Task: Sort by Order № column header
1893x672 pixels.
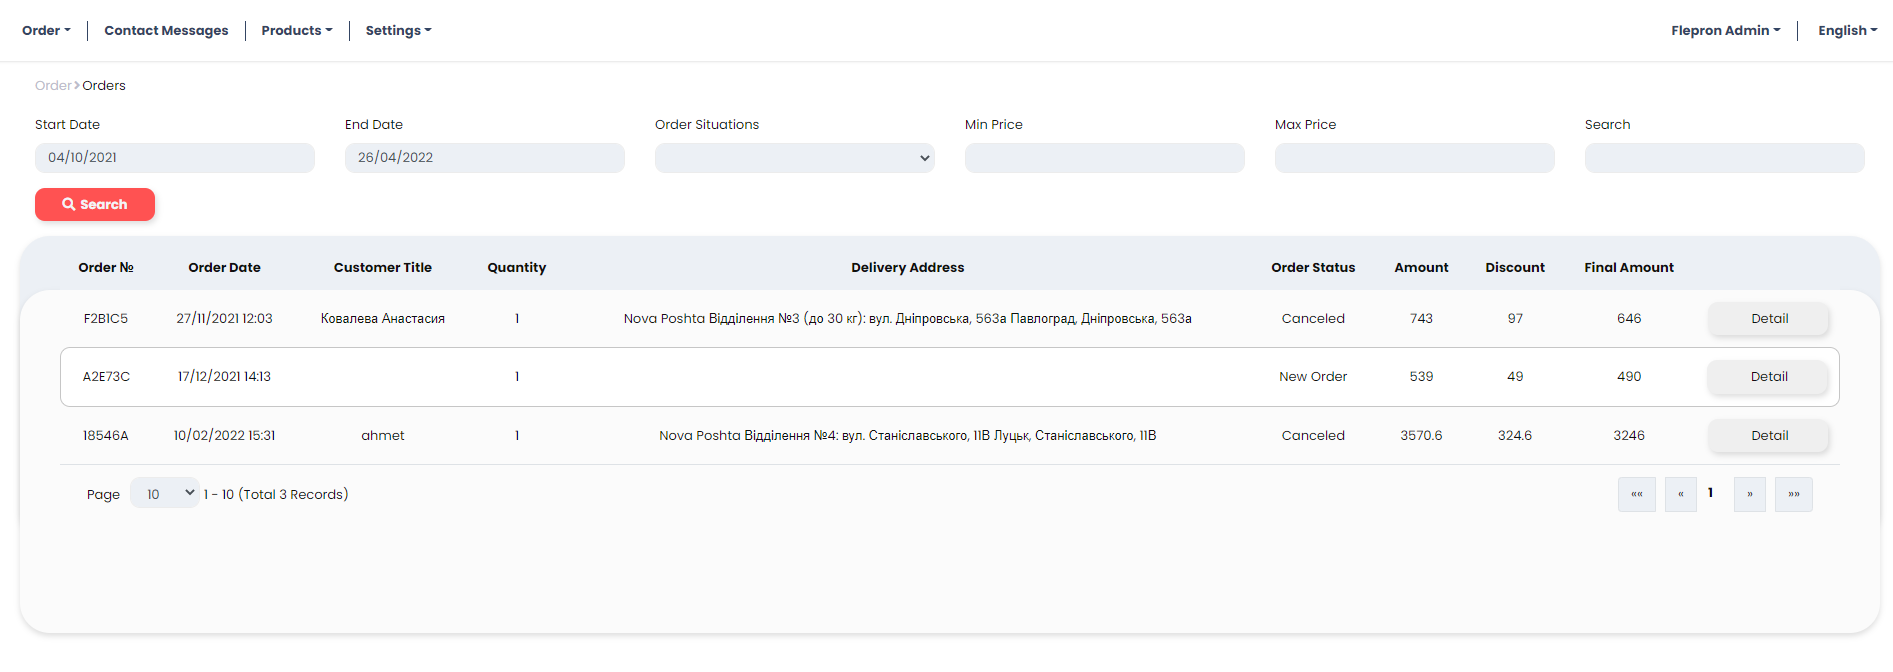Action: (x=106, y=267)
